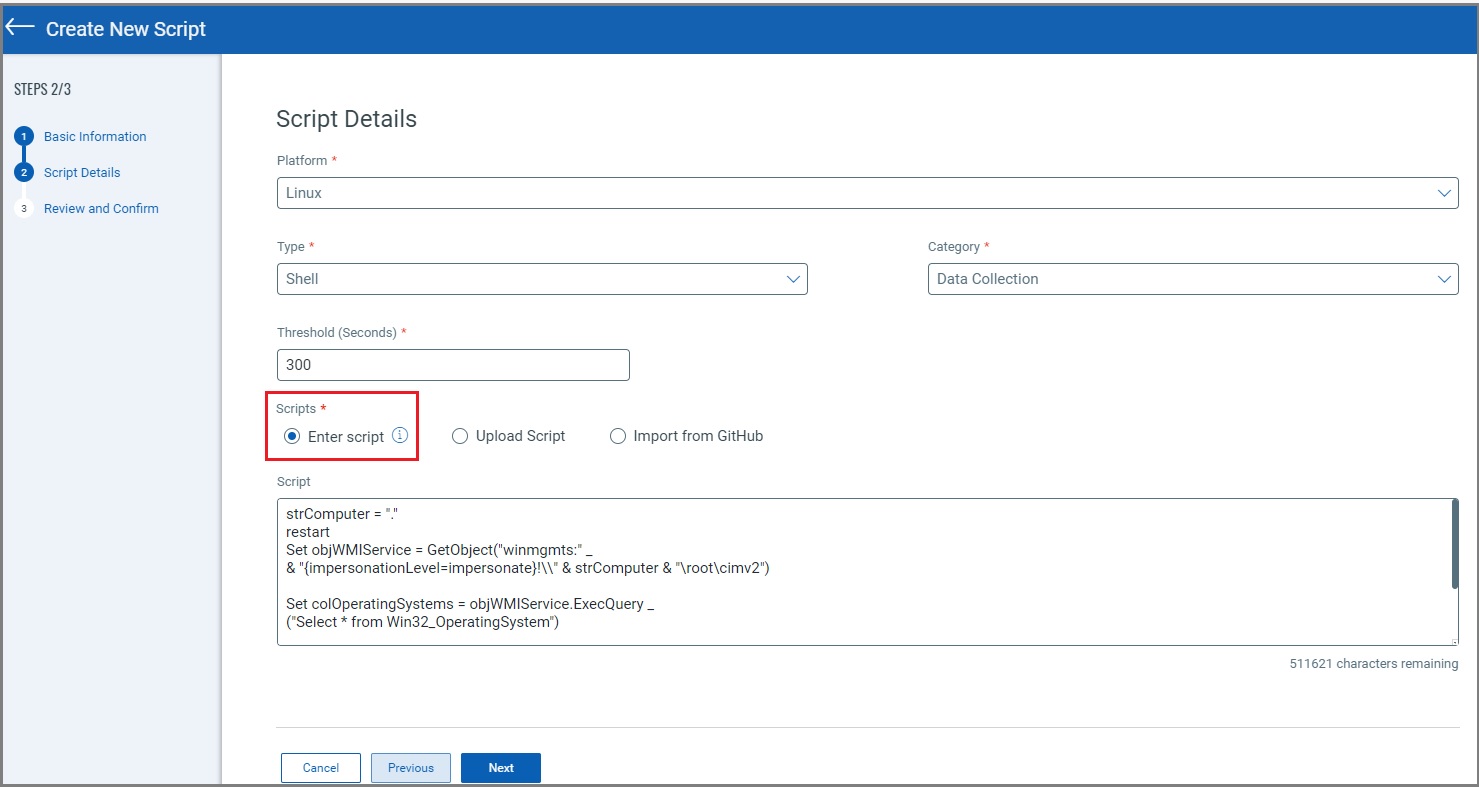Viewport: 1479px width, 787px height.
Task: Click step 3 circle icon in the sidebar
Action: [24, 209]
